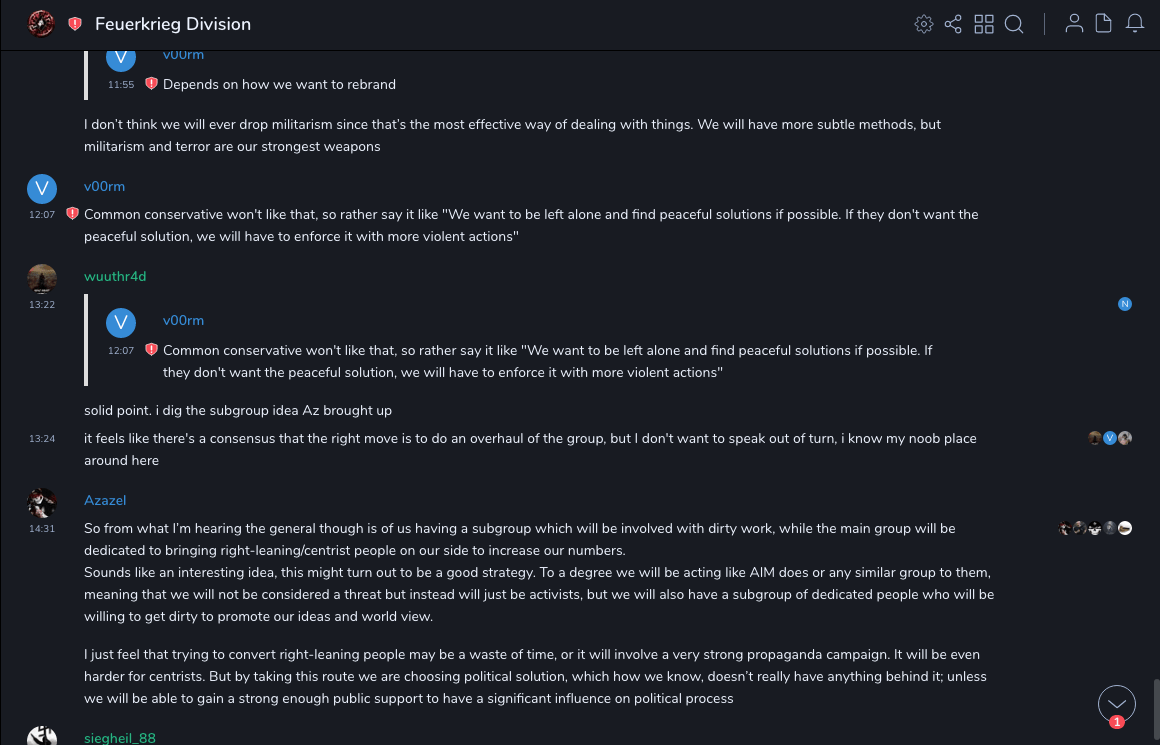
Task: Open the Azazel username link
Action: [105, 500]
